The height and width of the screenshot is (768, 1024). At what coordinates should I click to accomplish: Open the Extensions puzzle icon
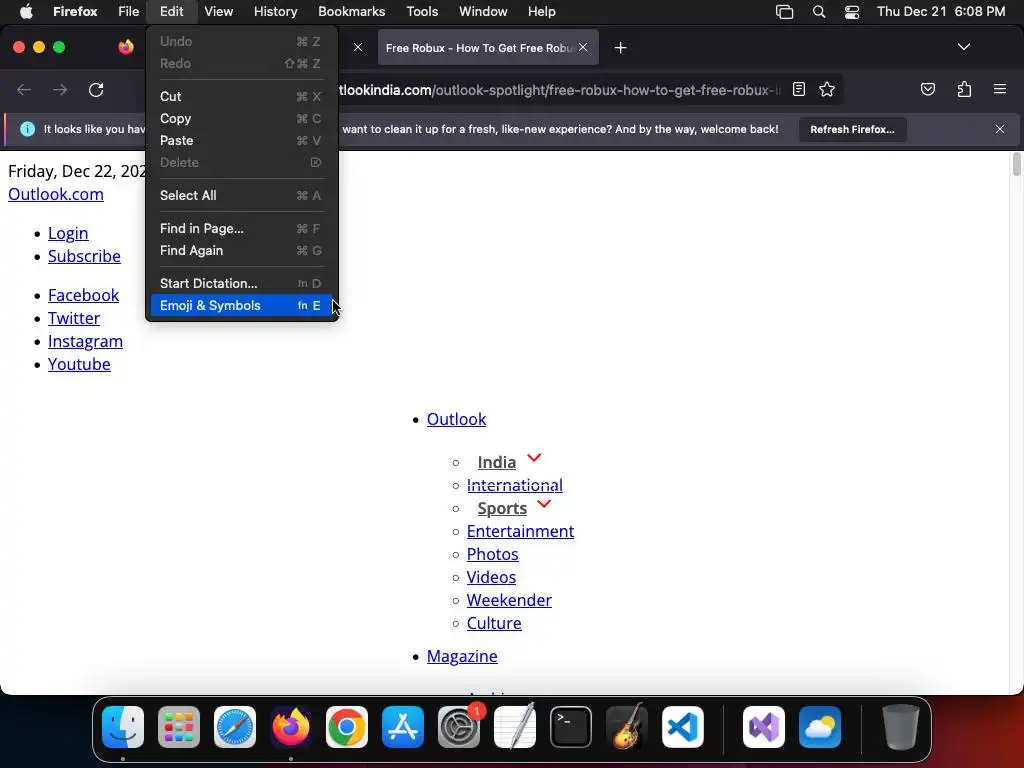pos(964,89)
